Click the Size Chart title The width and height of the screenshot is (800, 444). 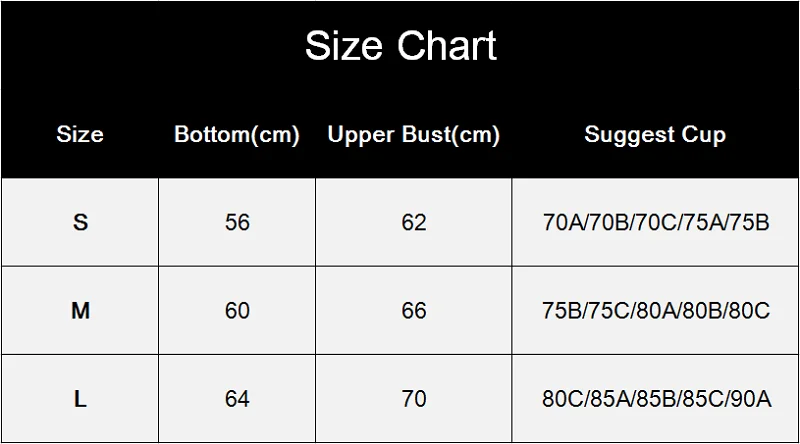pos(401,46)
